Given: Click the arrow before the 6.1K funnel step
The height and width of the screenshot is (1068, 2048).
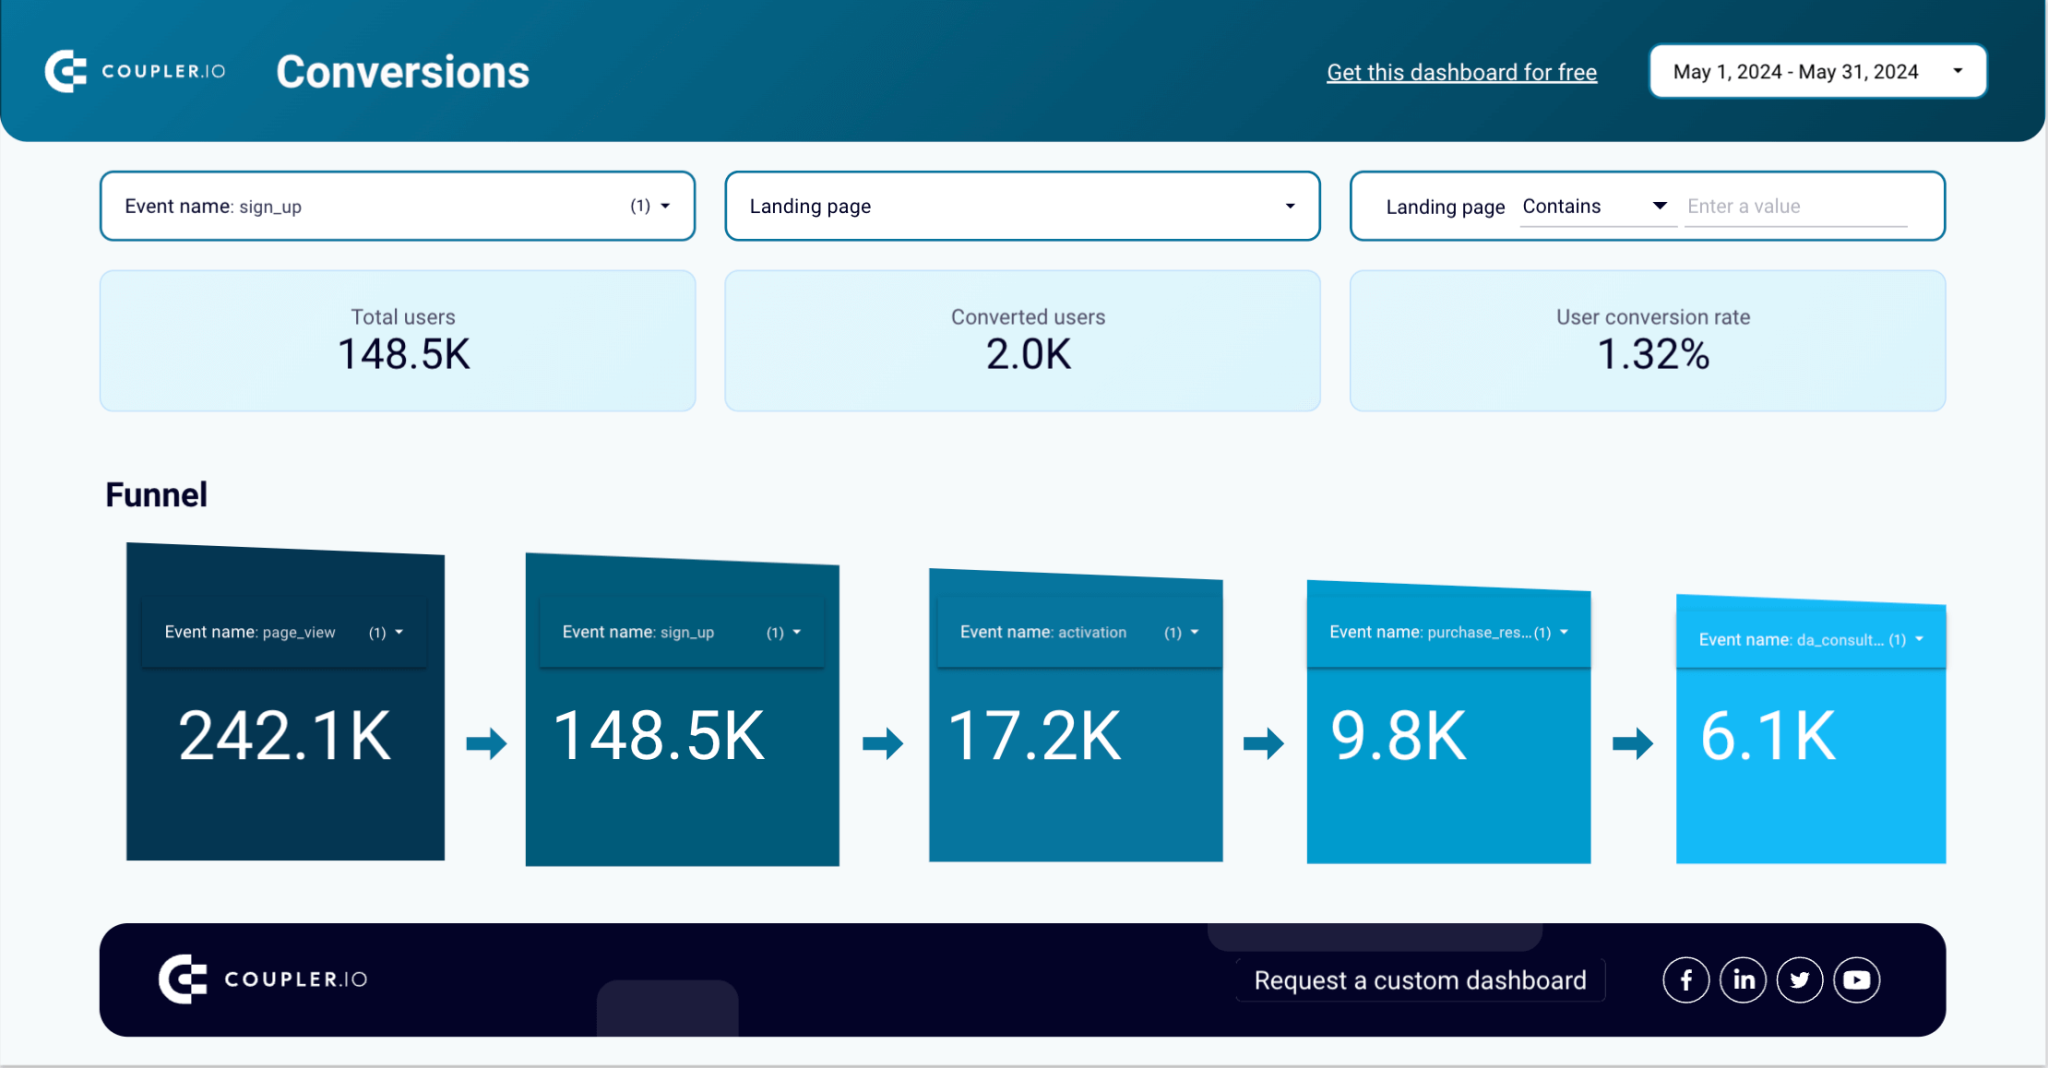Looking at the screenshot, I should coord(1632,743).
